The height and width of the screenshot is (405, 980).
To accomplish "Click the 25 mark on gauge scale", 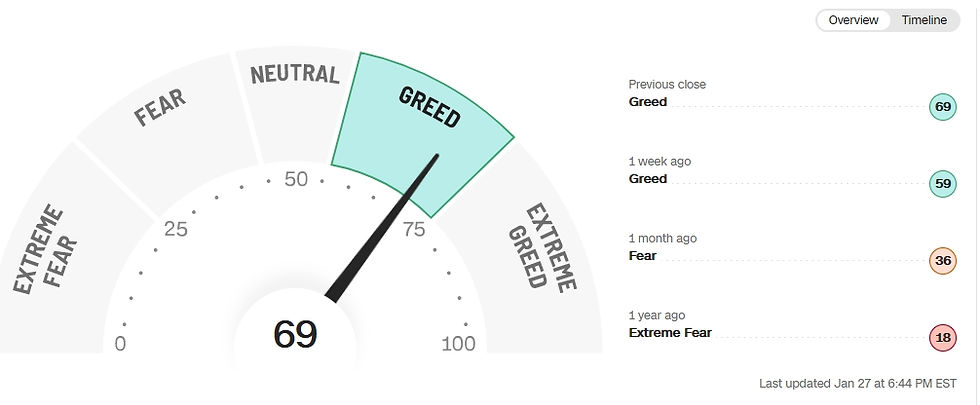I will pyautogui.click(x=176, y=229).
